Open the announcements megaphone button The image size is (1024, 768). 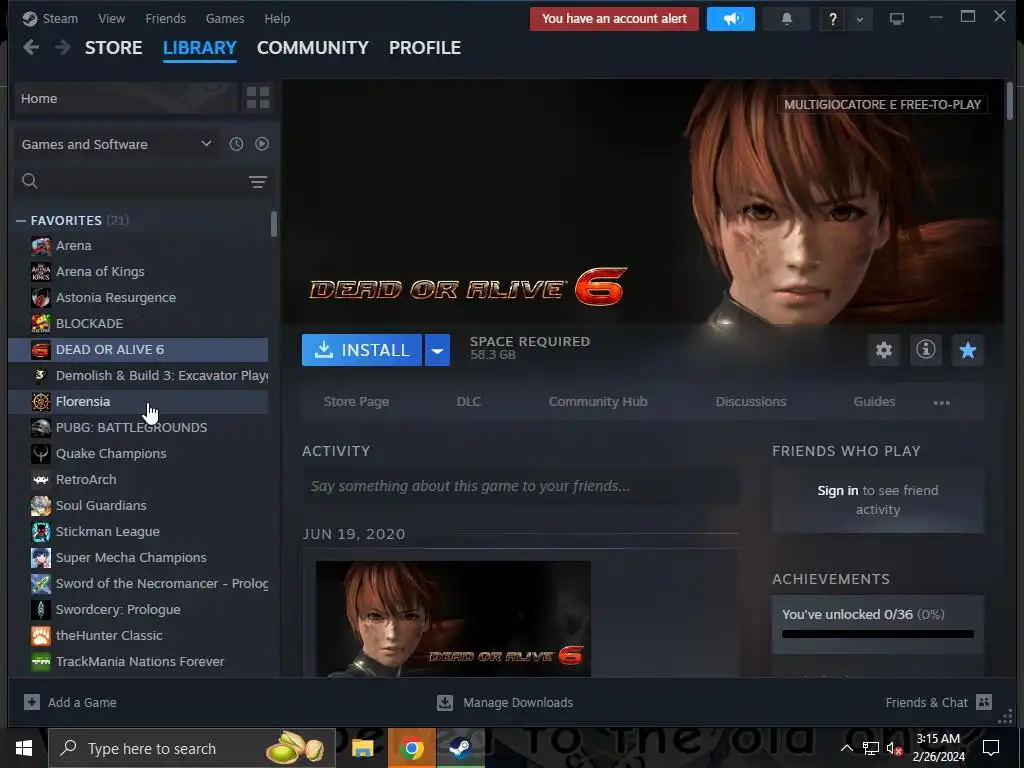[x=731, y=19]
